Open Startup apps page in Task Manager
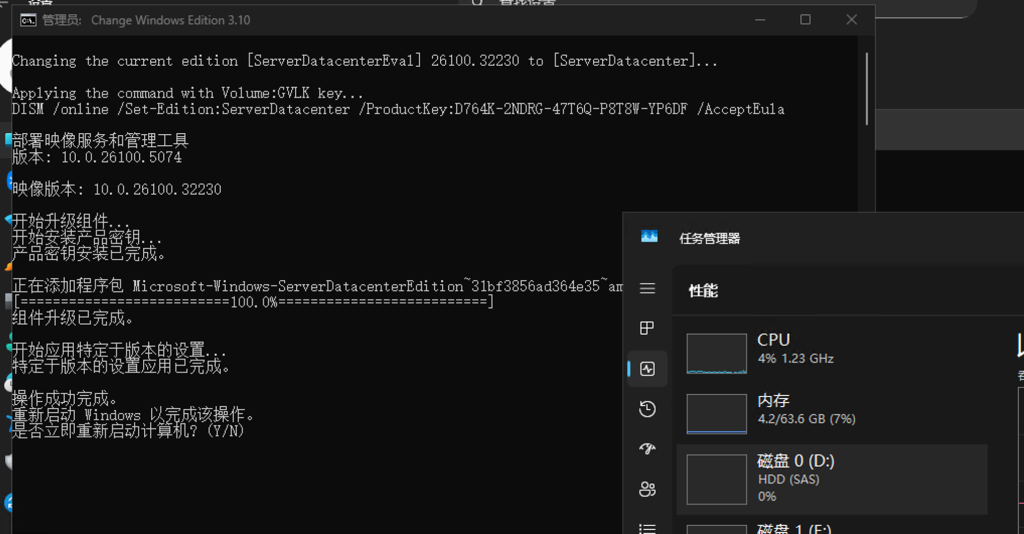The width and height of the screenshot is (1024, 534). click(647, 449)
